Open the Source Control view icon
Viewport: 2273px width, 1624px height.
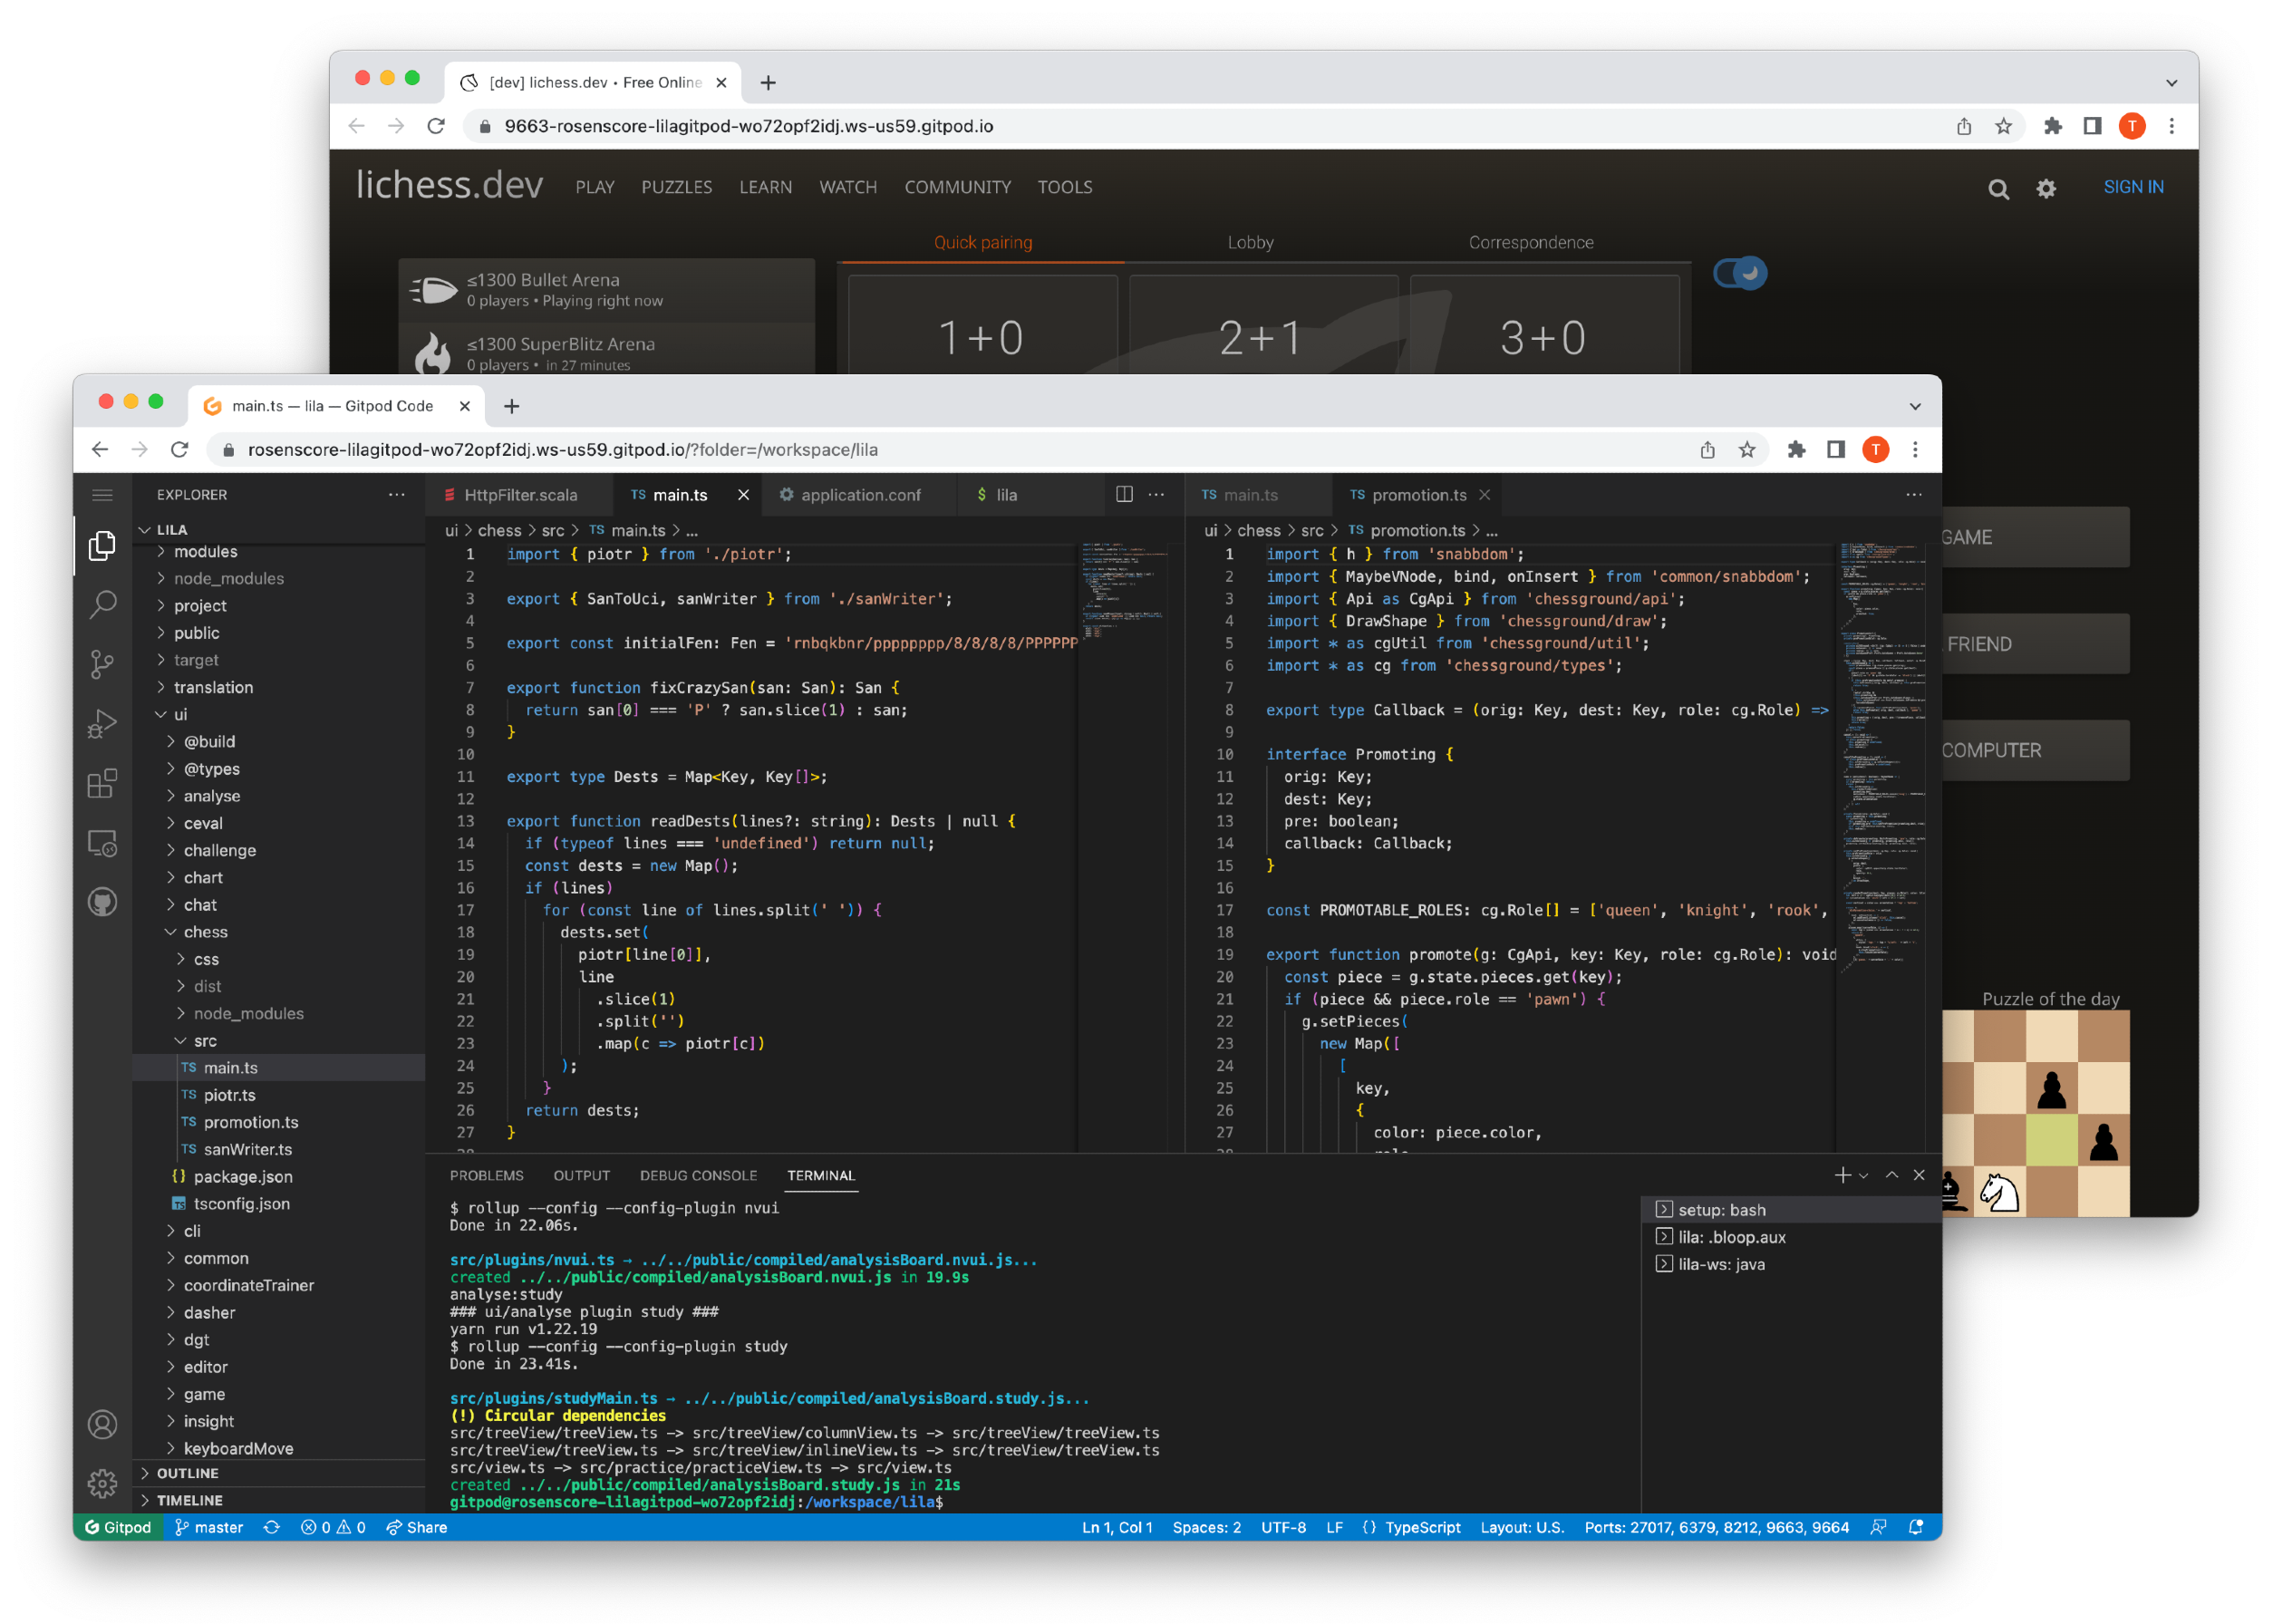point(102,664)
